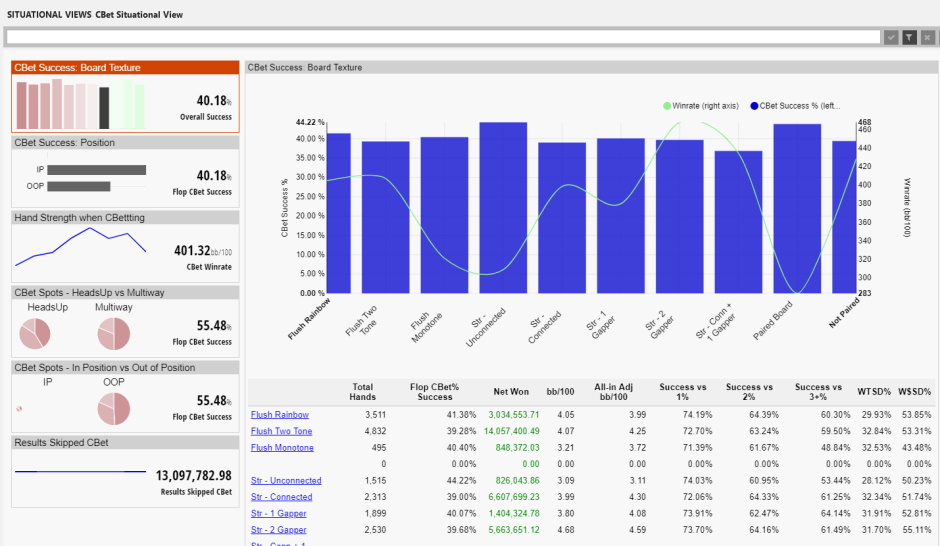
Task: Sort by Net Won column header
Action: coord(511,392)
